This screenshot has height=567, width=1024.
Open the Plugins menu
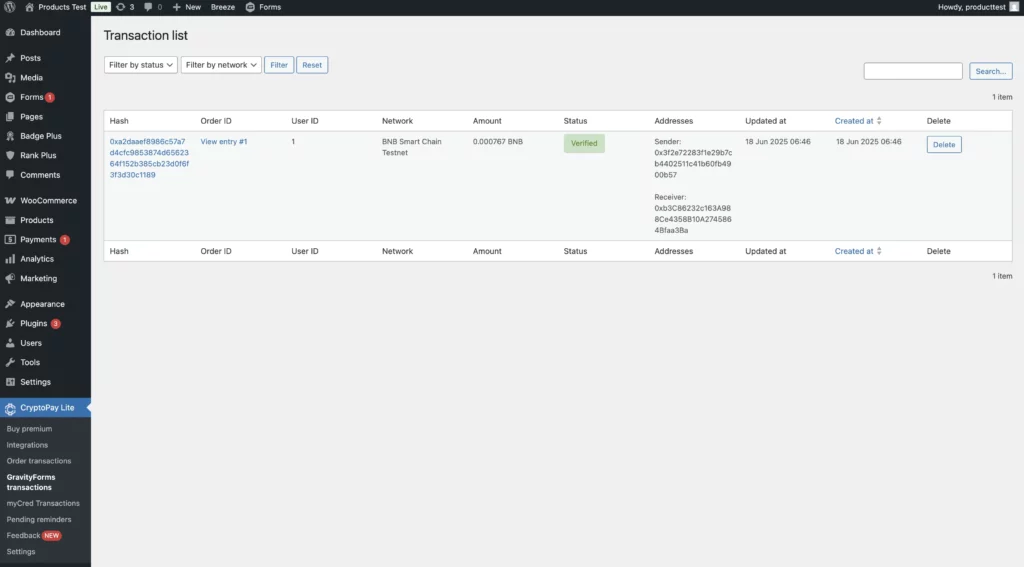pos(33,324)
